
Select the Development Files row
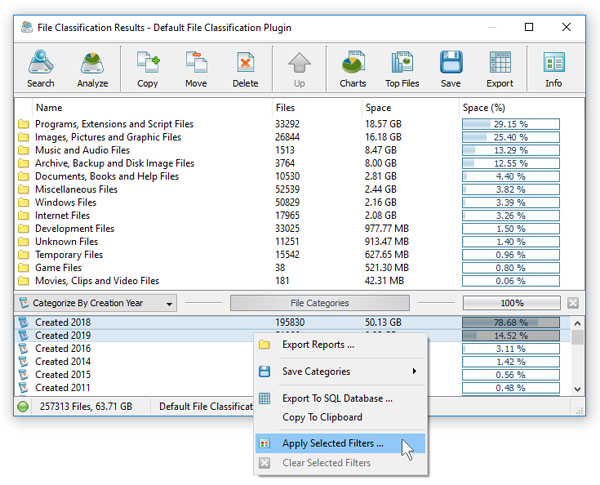coord(300,229)
